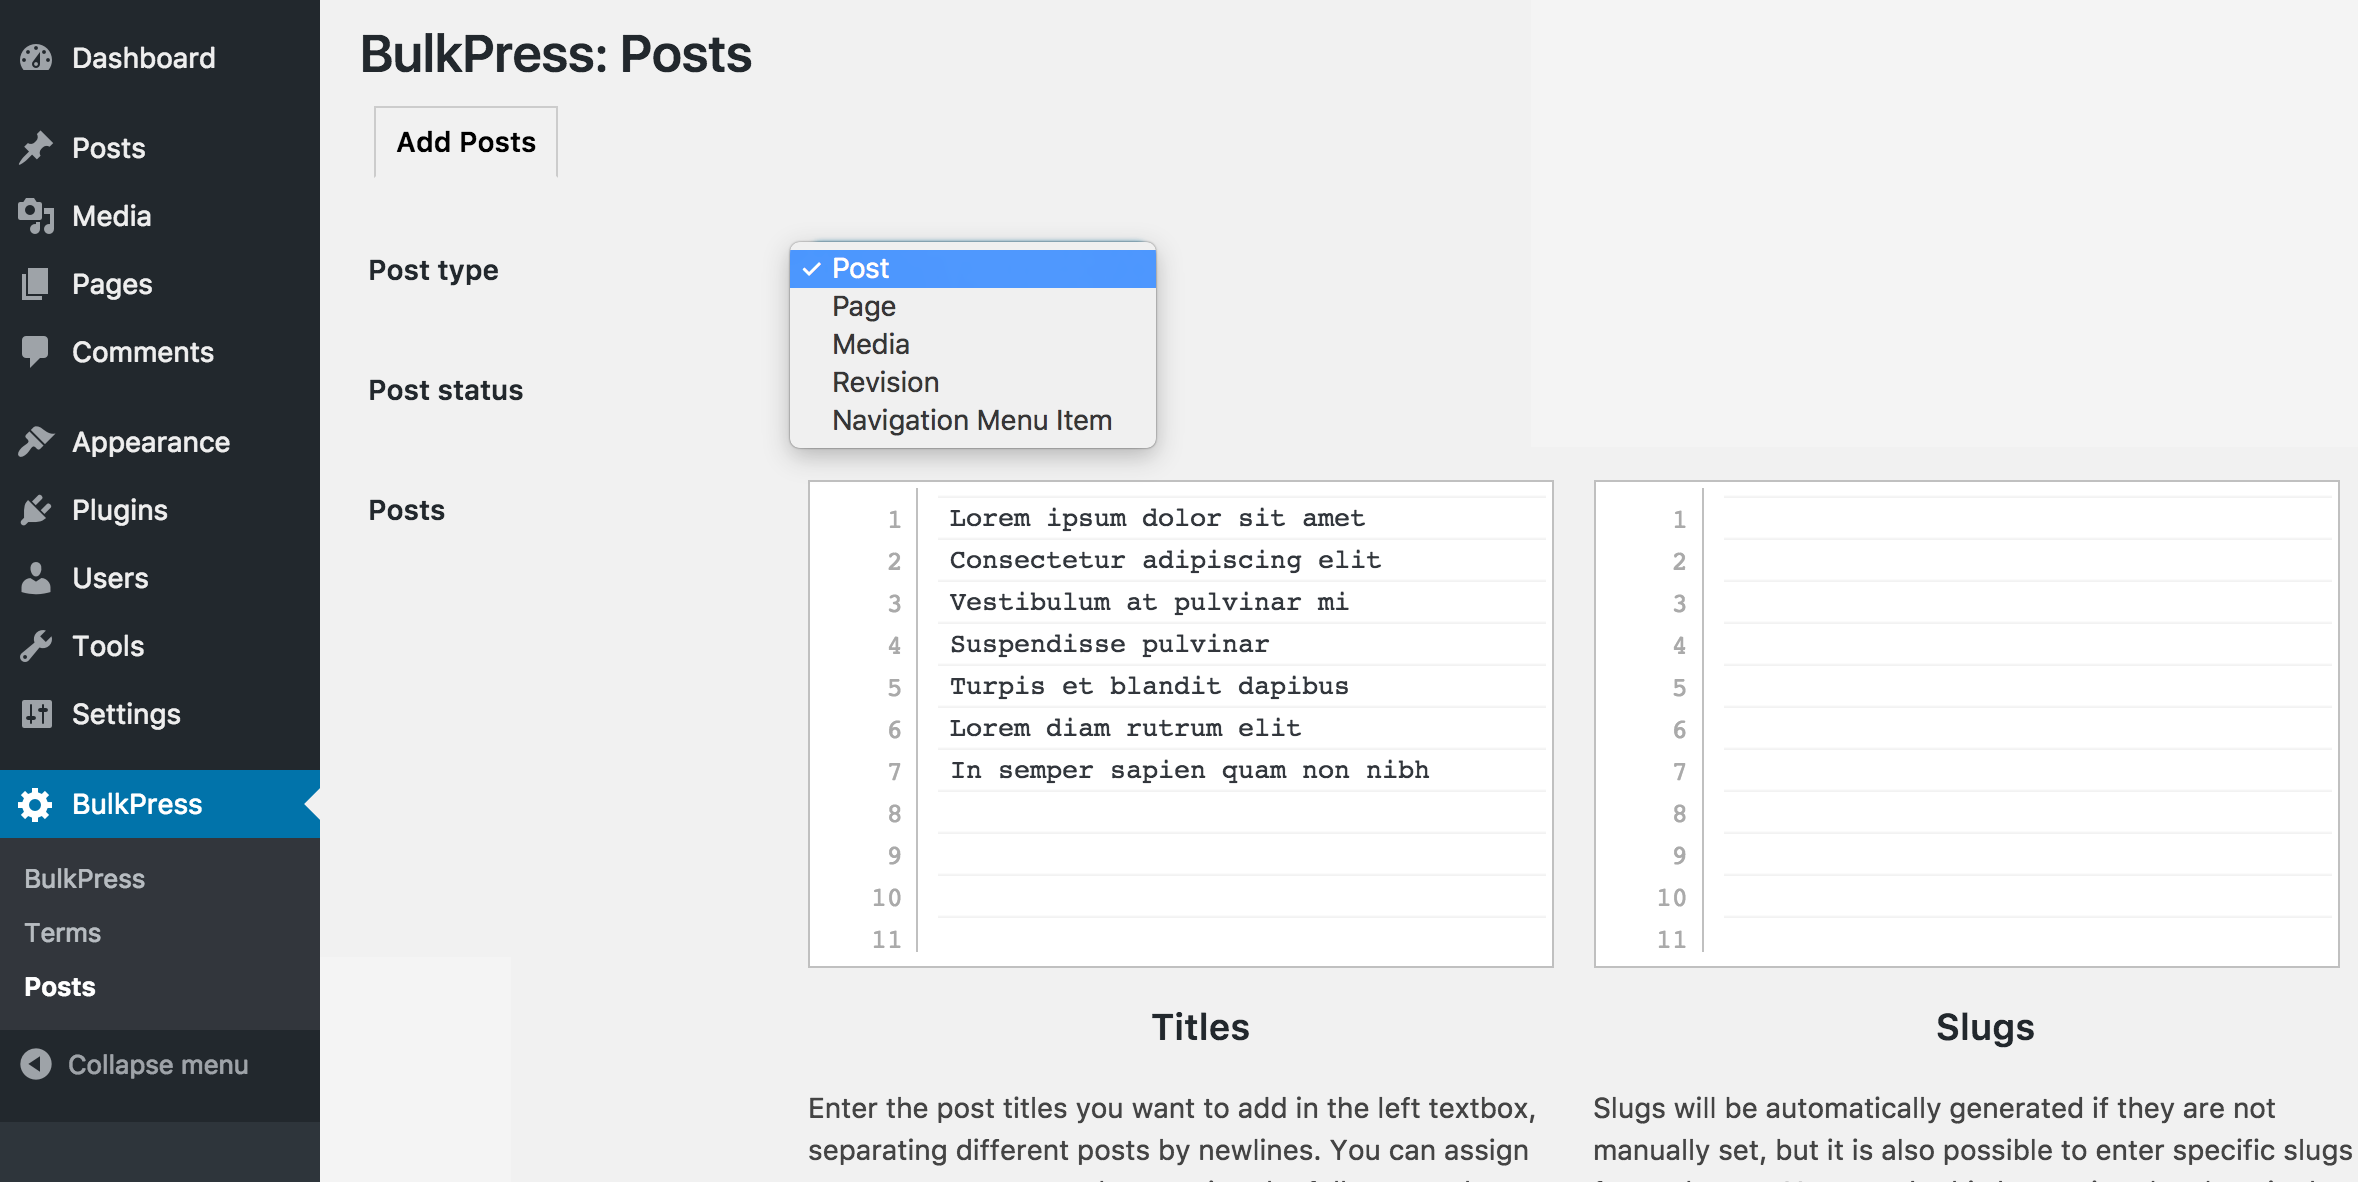This screenshot has height=1182, width=2358.
Task: Click the Titles heading below the textbox
Action: 1200,1027
